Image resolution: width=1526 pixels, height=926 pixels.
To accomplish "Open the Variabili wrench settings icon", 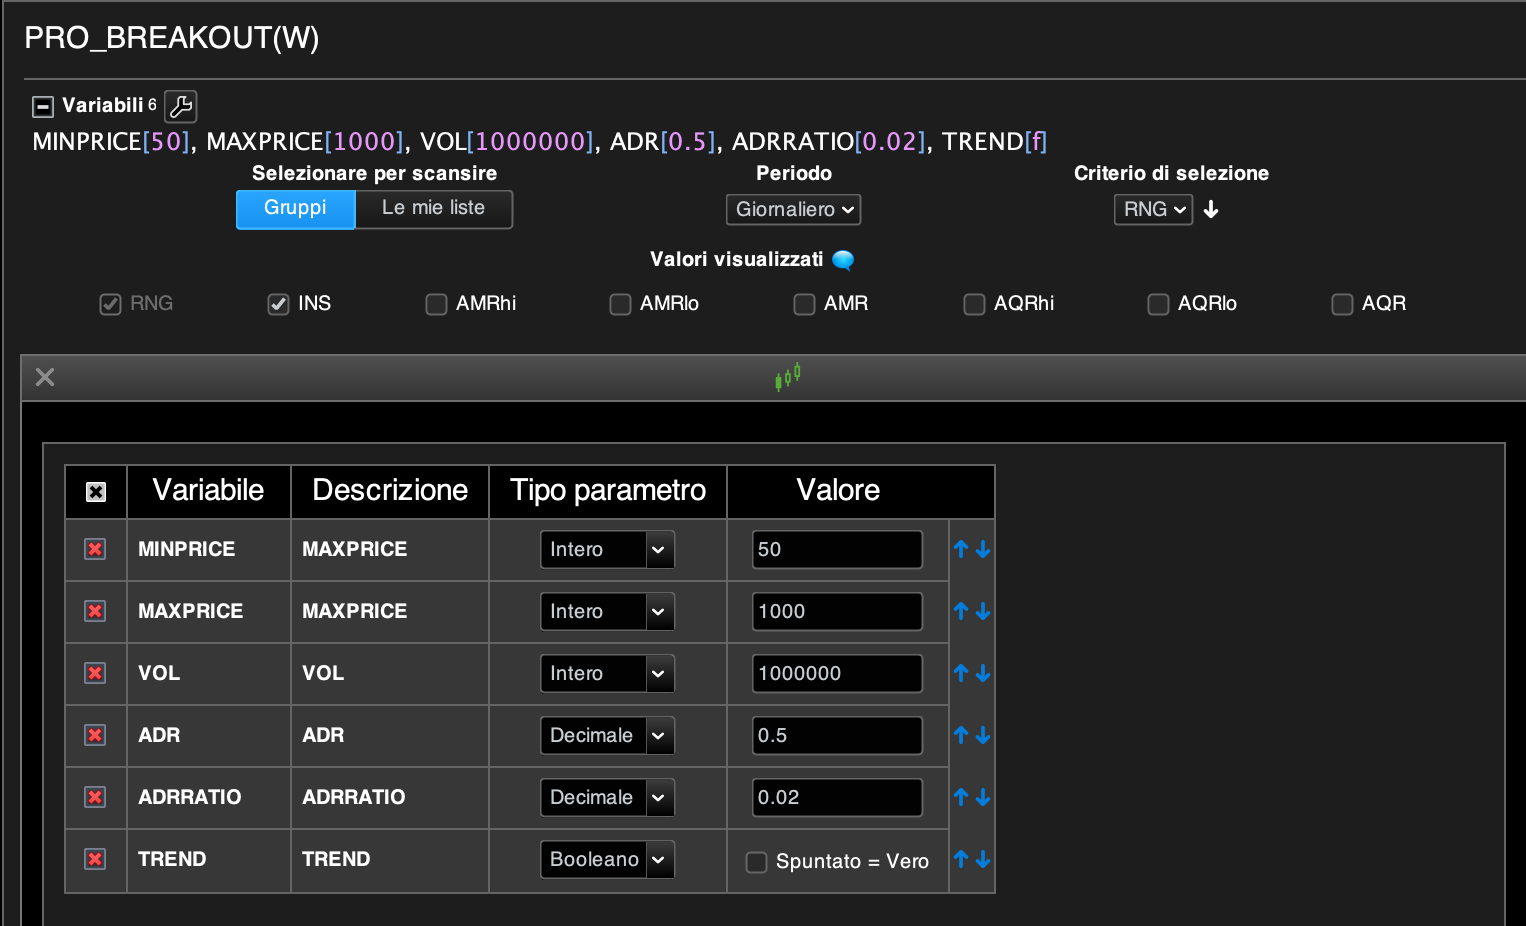I will tap(180, 106).
